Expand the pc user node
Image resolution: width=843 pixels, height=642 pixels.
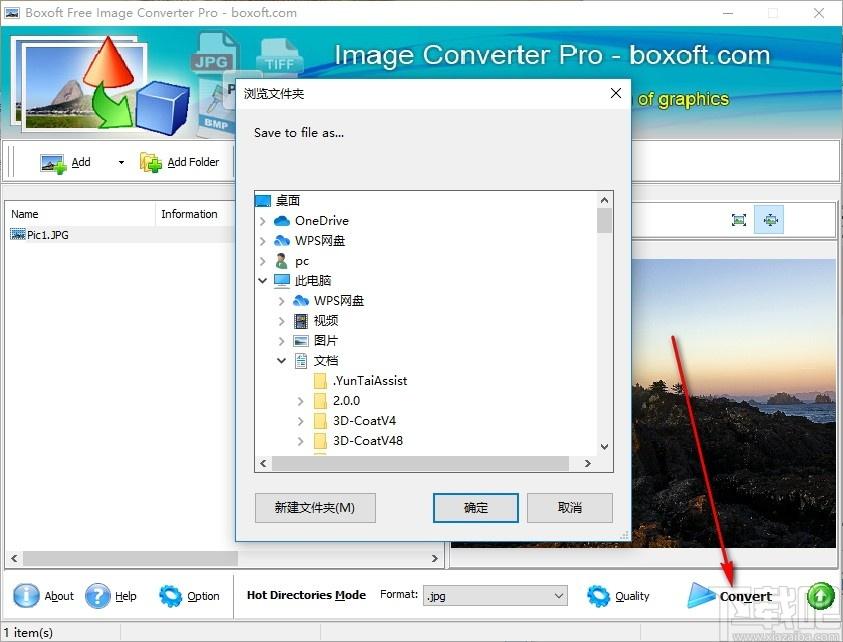click(x=262, y=261)
